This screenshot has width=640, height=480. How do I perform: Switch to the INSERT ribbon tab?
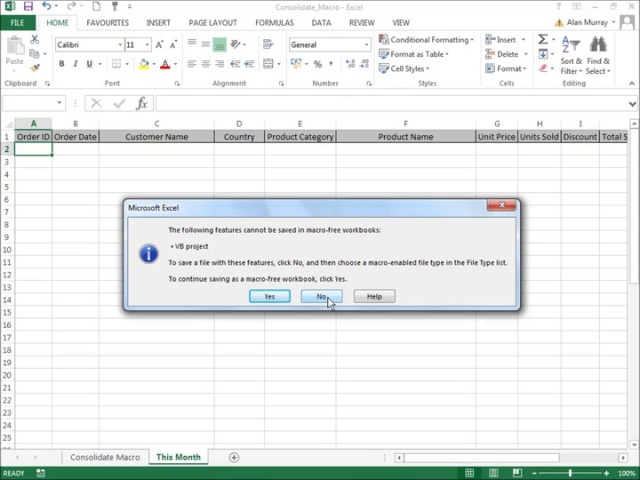(x=158, y=23)
